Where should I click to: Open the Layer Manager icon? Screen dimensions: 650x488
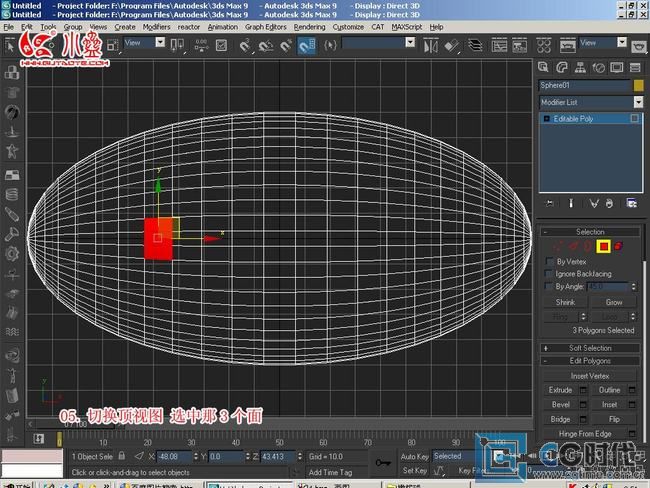[x=475, y=45]
